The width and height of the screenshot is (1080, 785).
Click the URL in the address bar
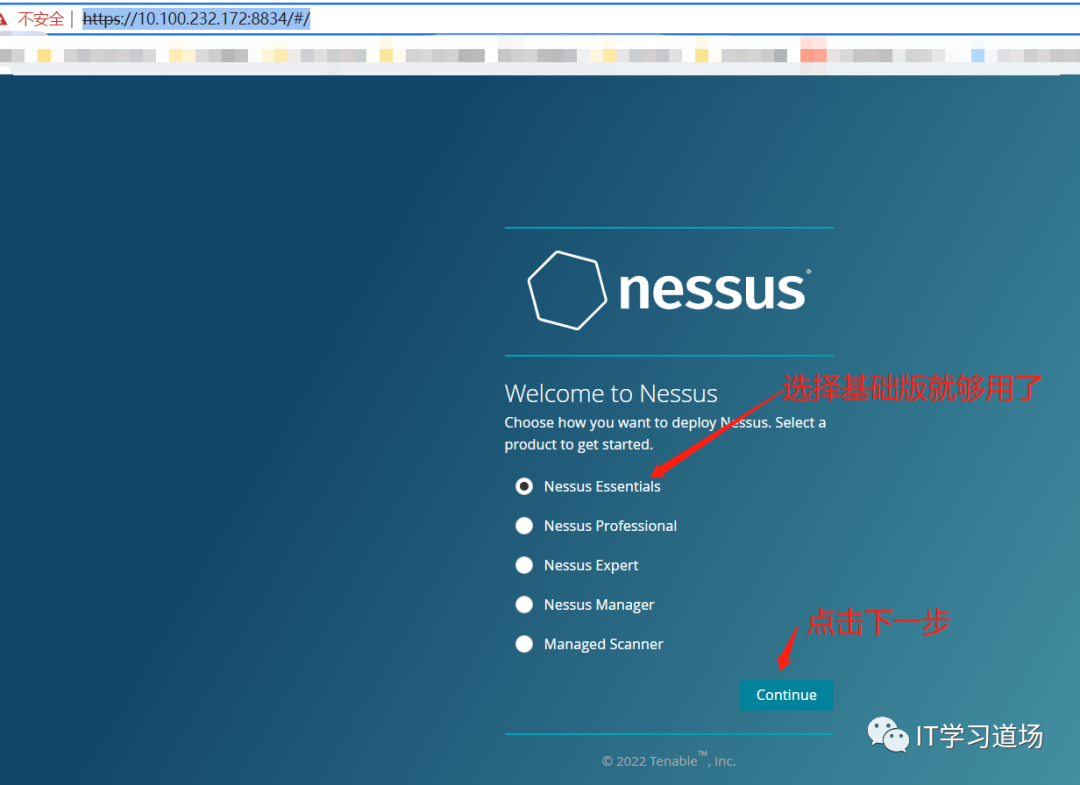pos(196,19)
